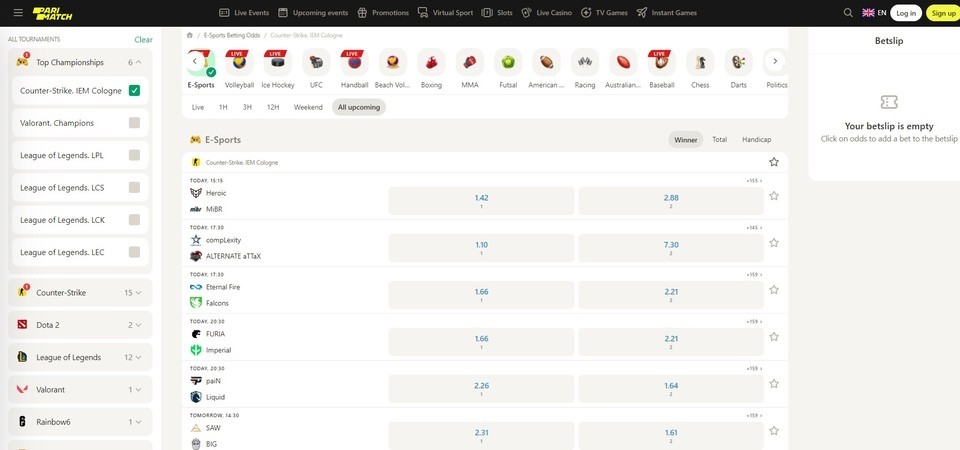Switch market view to Handicap

[757, 140]
